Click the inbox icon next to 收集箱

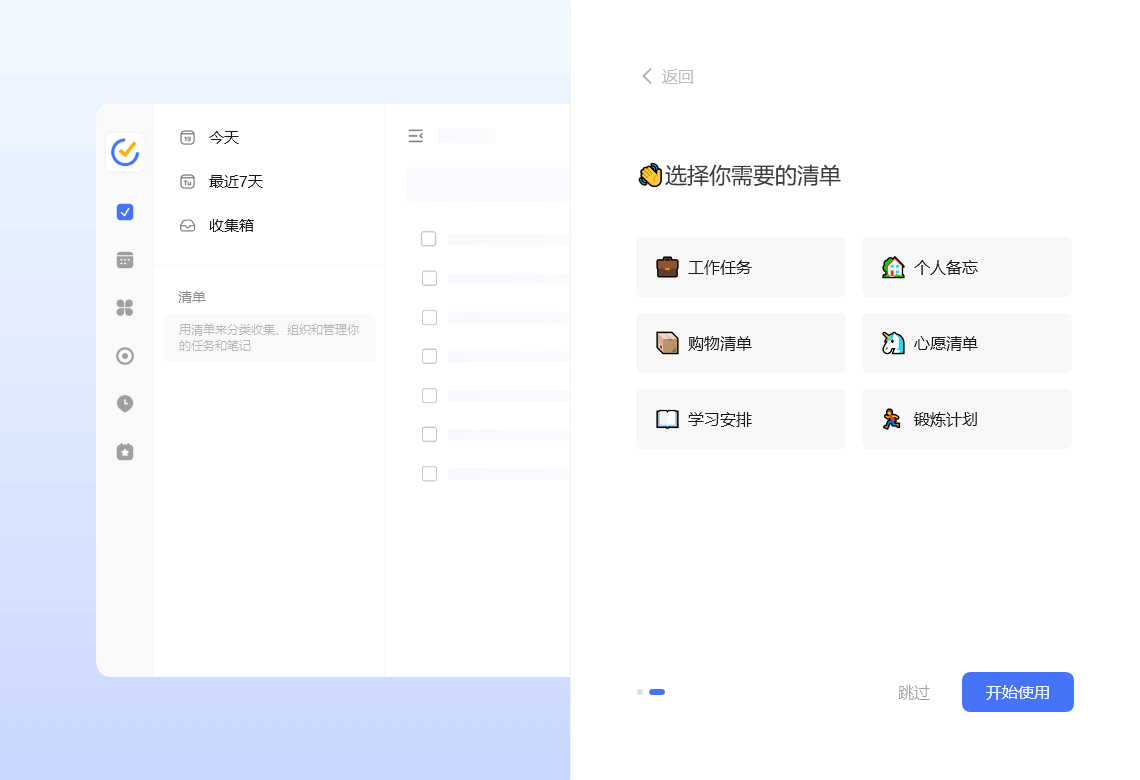click(188, 225)
